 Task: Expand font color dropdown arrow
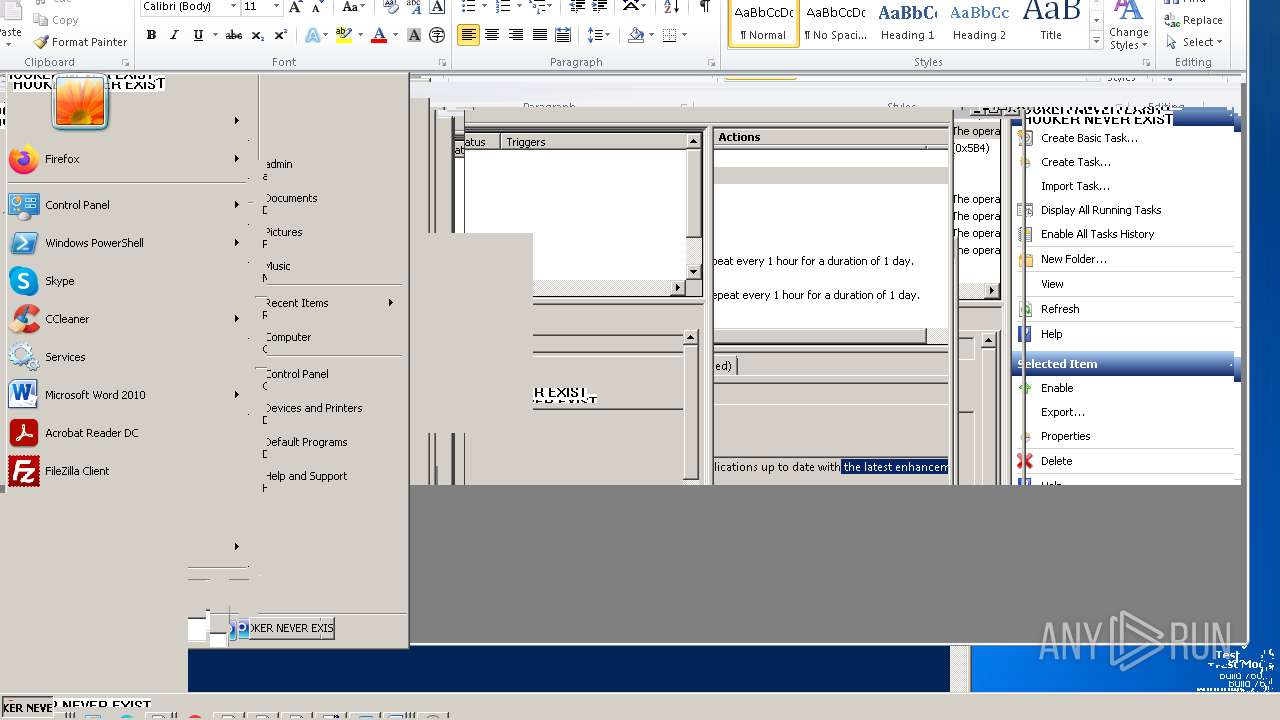point(395,35)
